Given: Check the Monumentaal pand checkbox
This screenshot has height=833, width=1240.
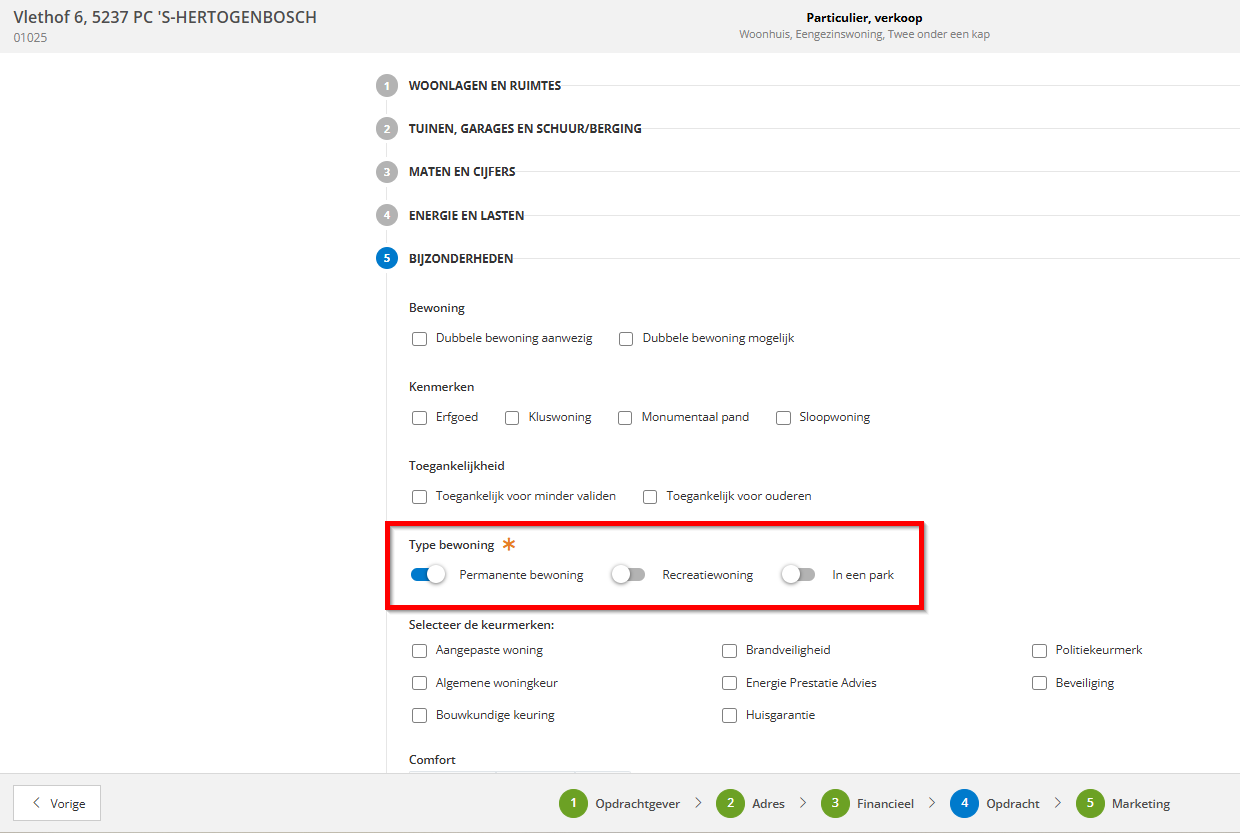Looking at the screenshot, I should click(626, 418).
